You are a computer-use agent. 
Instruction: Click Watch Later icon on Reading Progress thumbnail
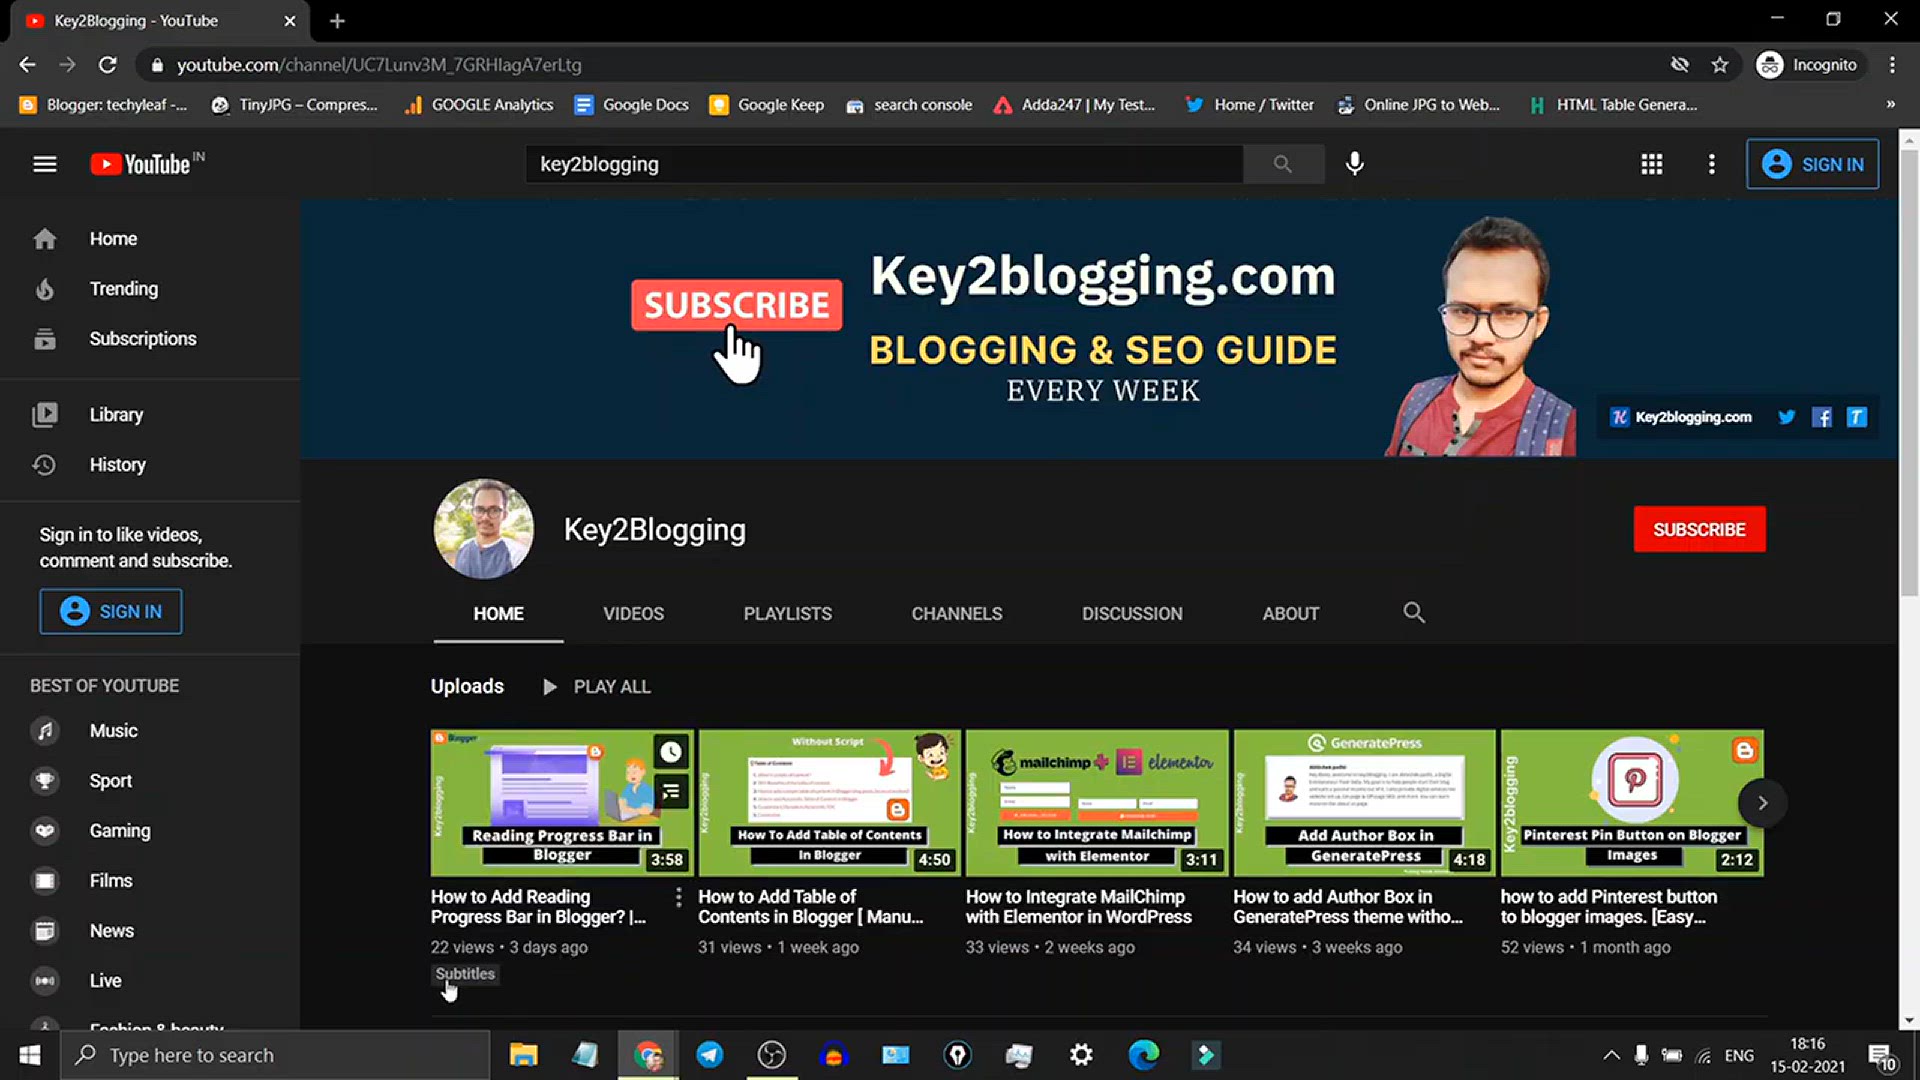671,752
